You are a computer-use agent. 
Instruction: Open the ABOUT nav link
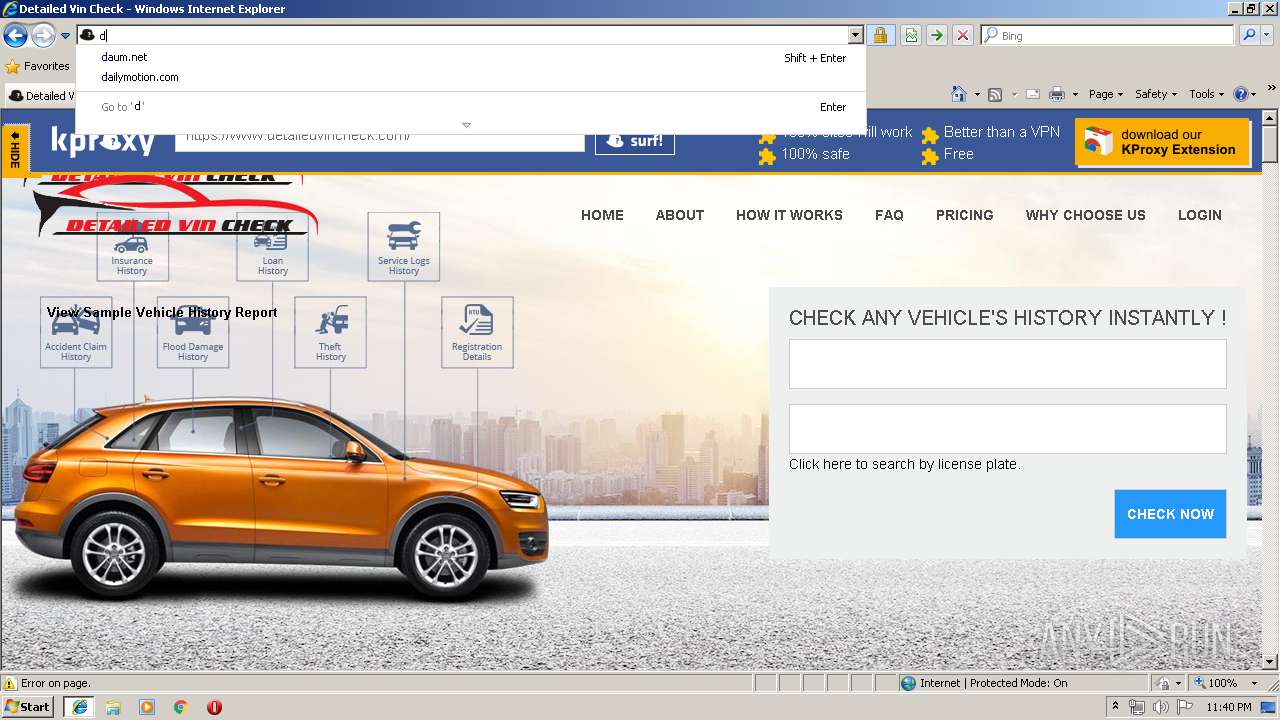680,215
